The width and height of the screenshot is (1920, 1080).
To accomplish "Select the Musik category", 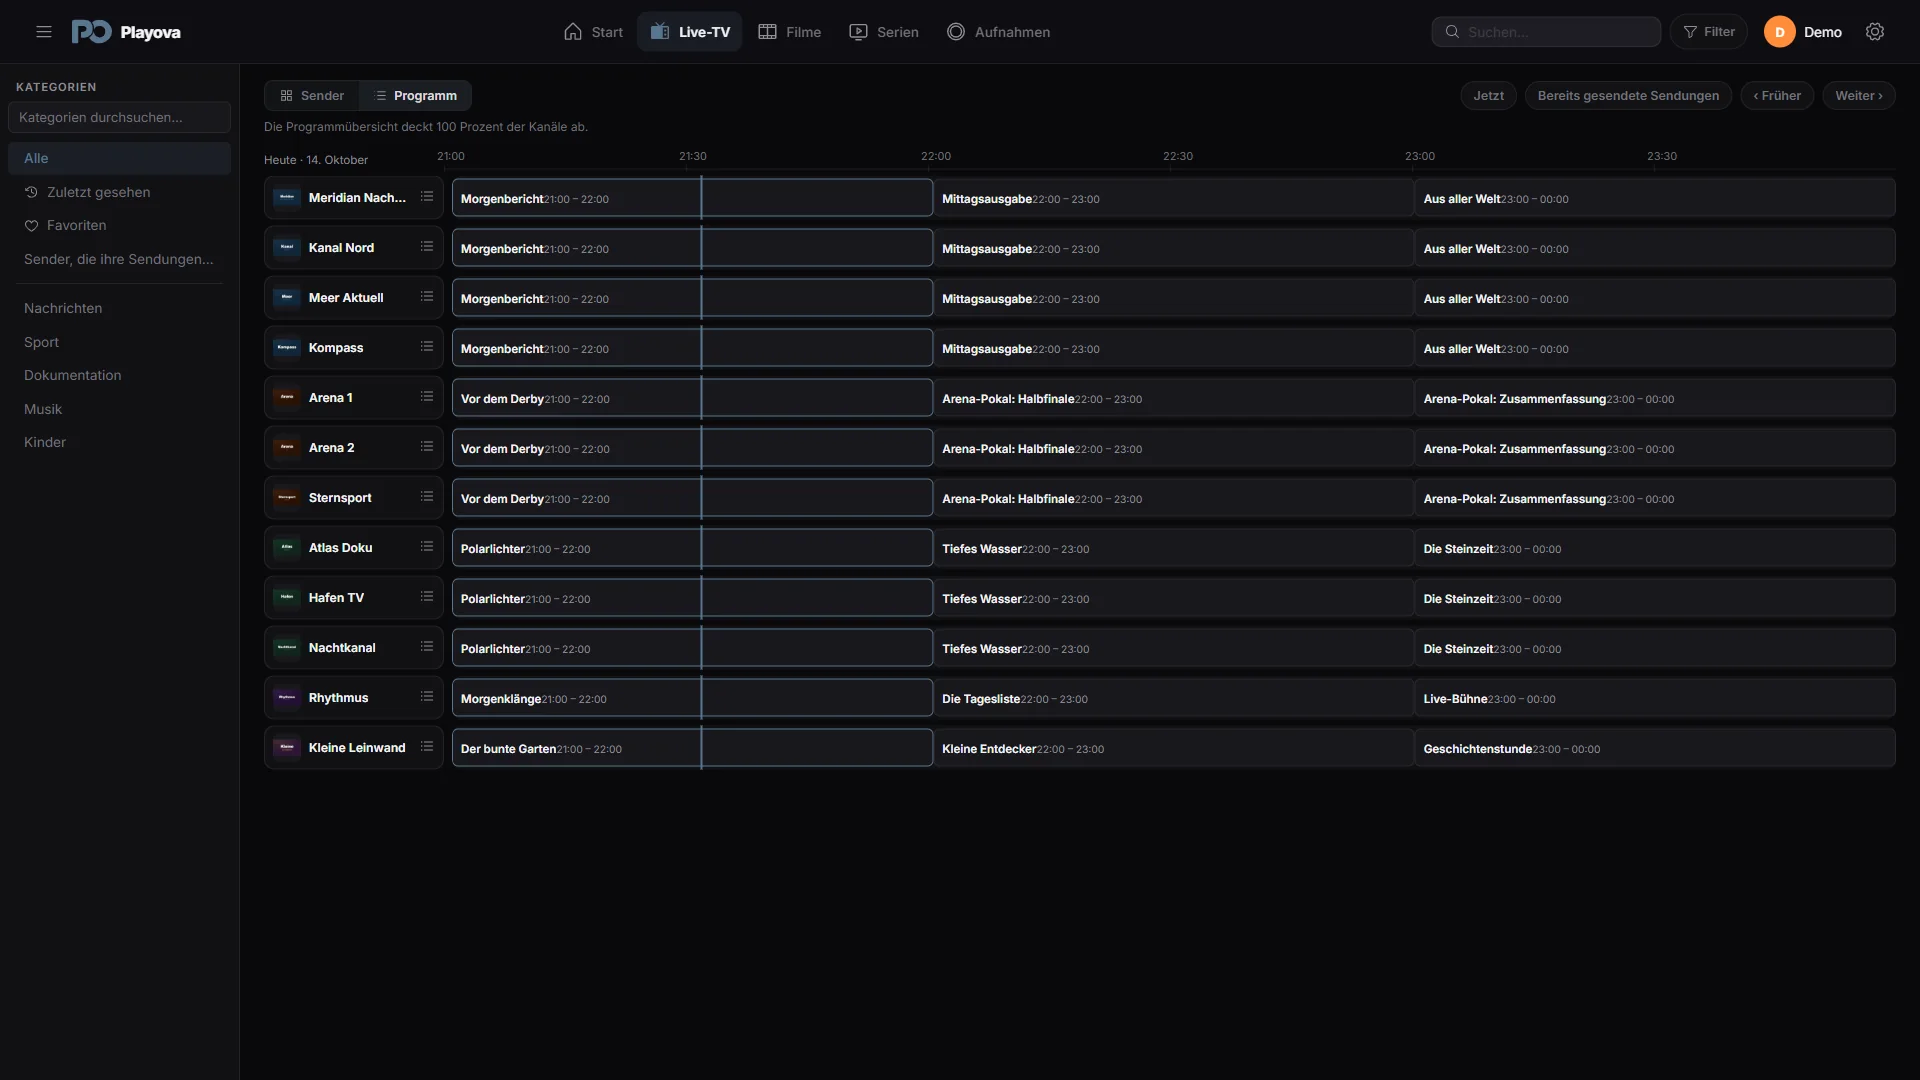I will [x=119, y=409].
